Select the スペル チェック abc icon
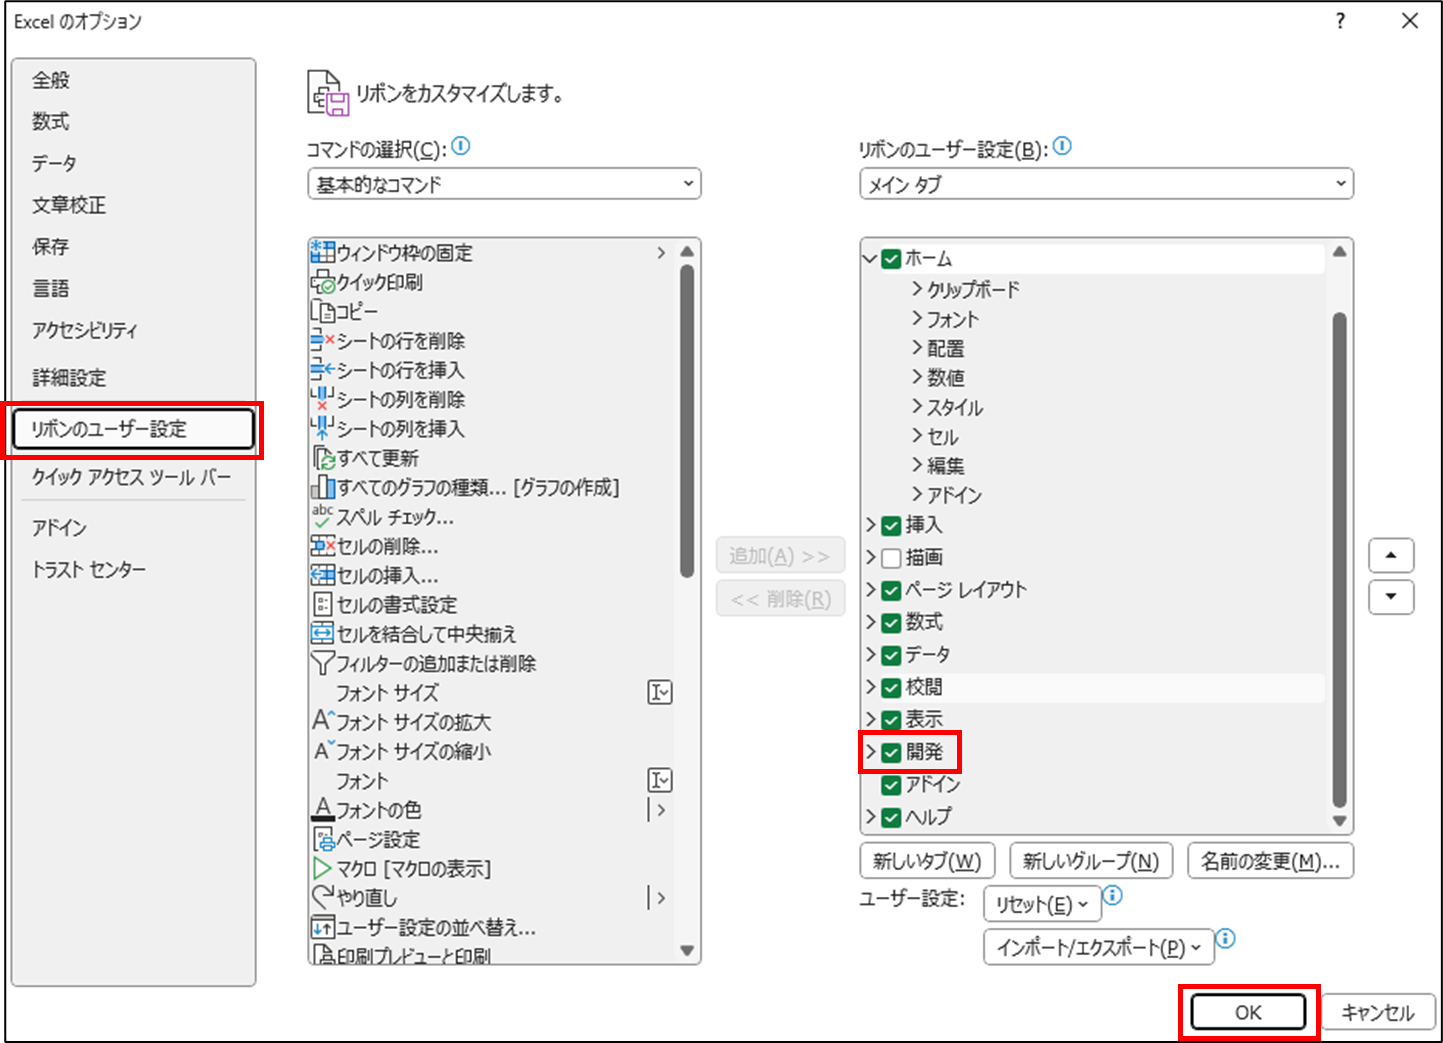The height and width of the screenshot is (1043, 1443). [x=322, y=516]
